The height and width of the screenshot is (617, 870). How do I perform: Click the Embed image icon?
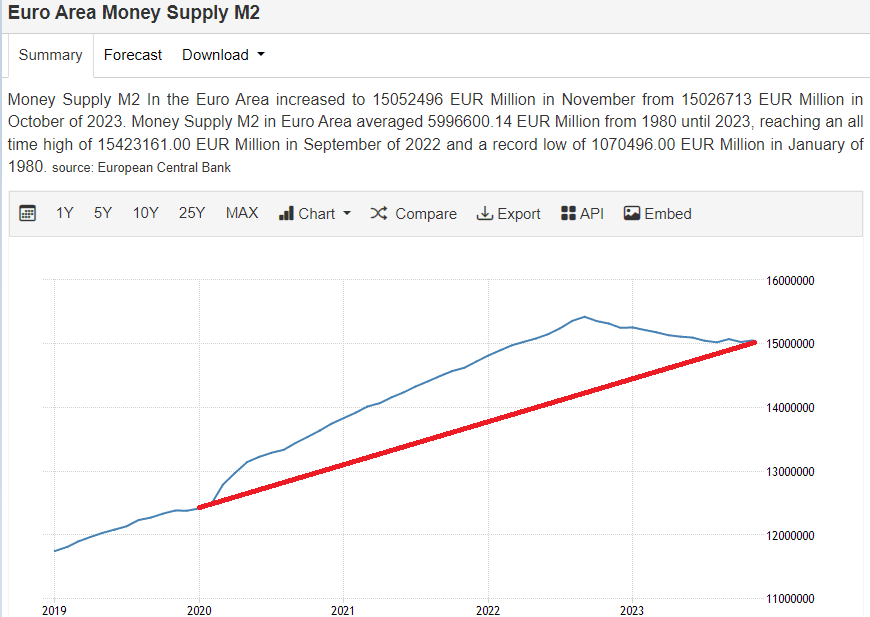(x=631, y=213)
